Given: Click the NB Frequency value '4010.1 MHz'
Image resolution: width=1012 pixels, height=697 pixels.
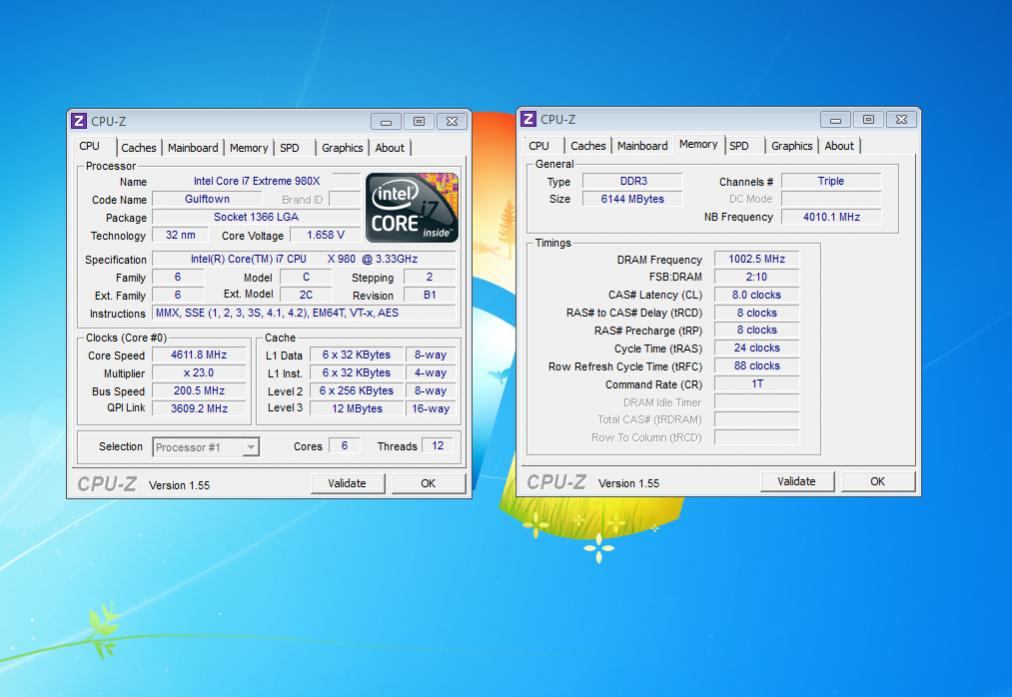Looking at the screenshot, I should [831, 217].
